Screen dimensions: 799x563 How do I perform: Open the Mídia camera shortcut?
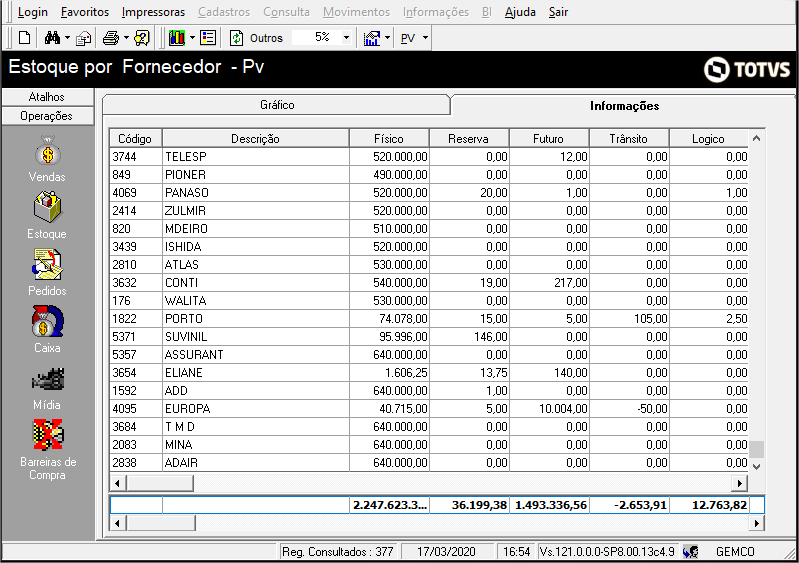[47, 379]
